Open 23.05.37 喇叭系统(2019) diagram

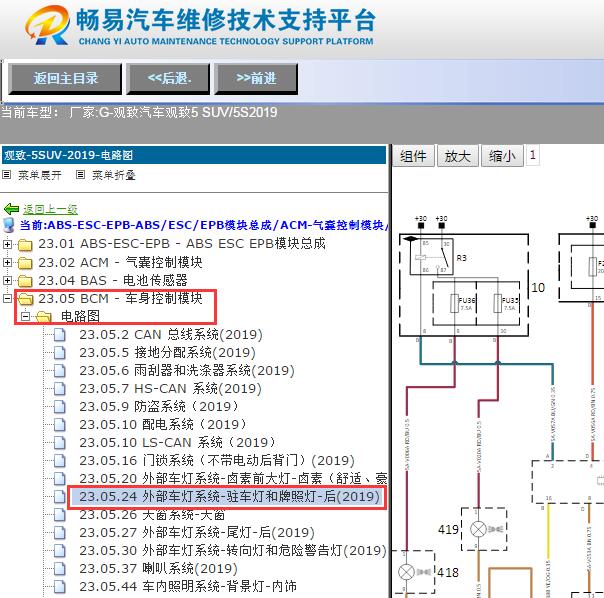click(158, 568)
